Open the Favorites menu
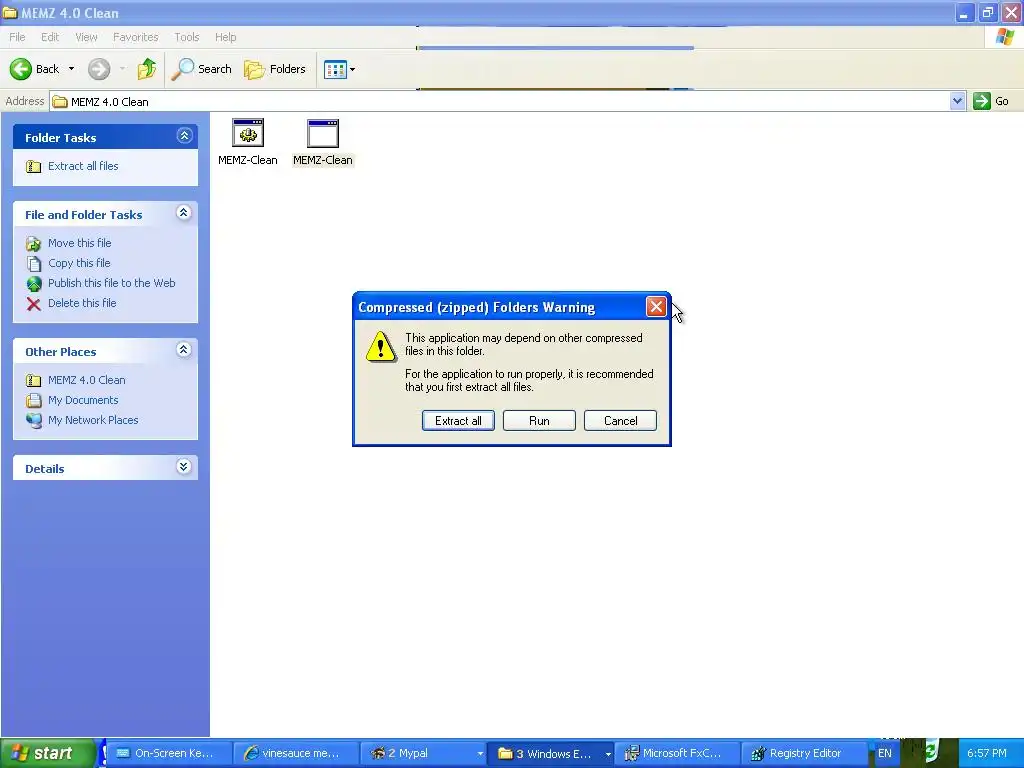The height and width of the screenshot is (768, 1024). 135,37
